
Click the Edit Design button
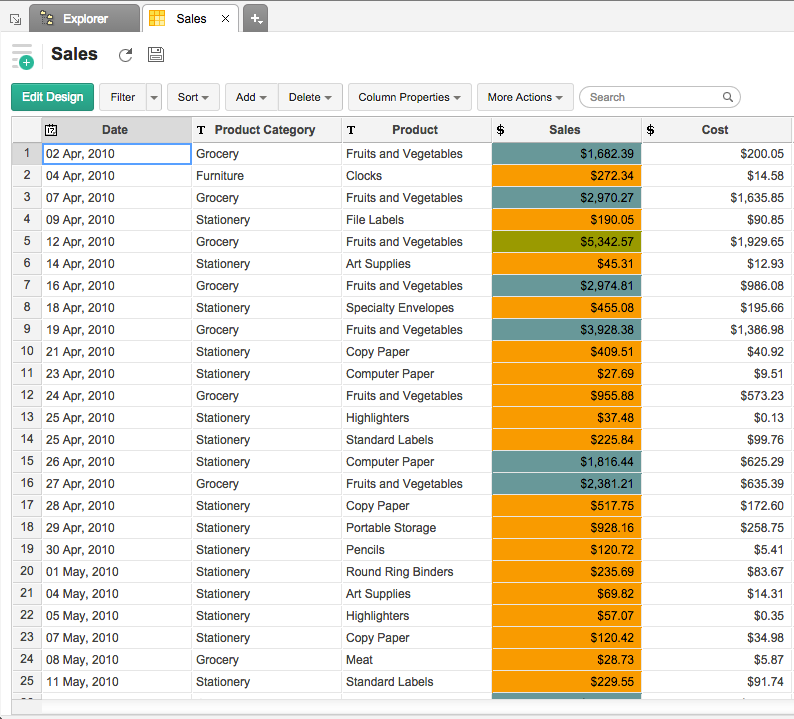(x=52, y=97)
